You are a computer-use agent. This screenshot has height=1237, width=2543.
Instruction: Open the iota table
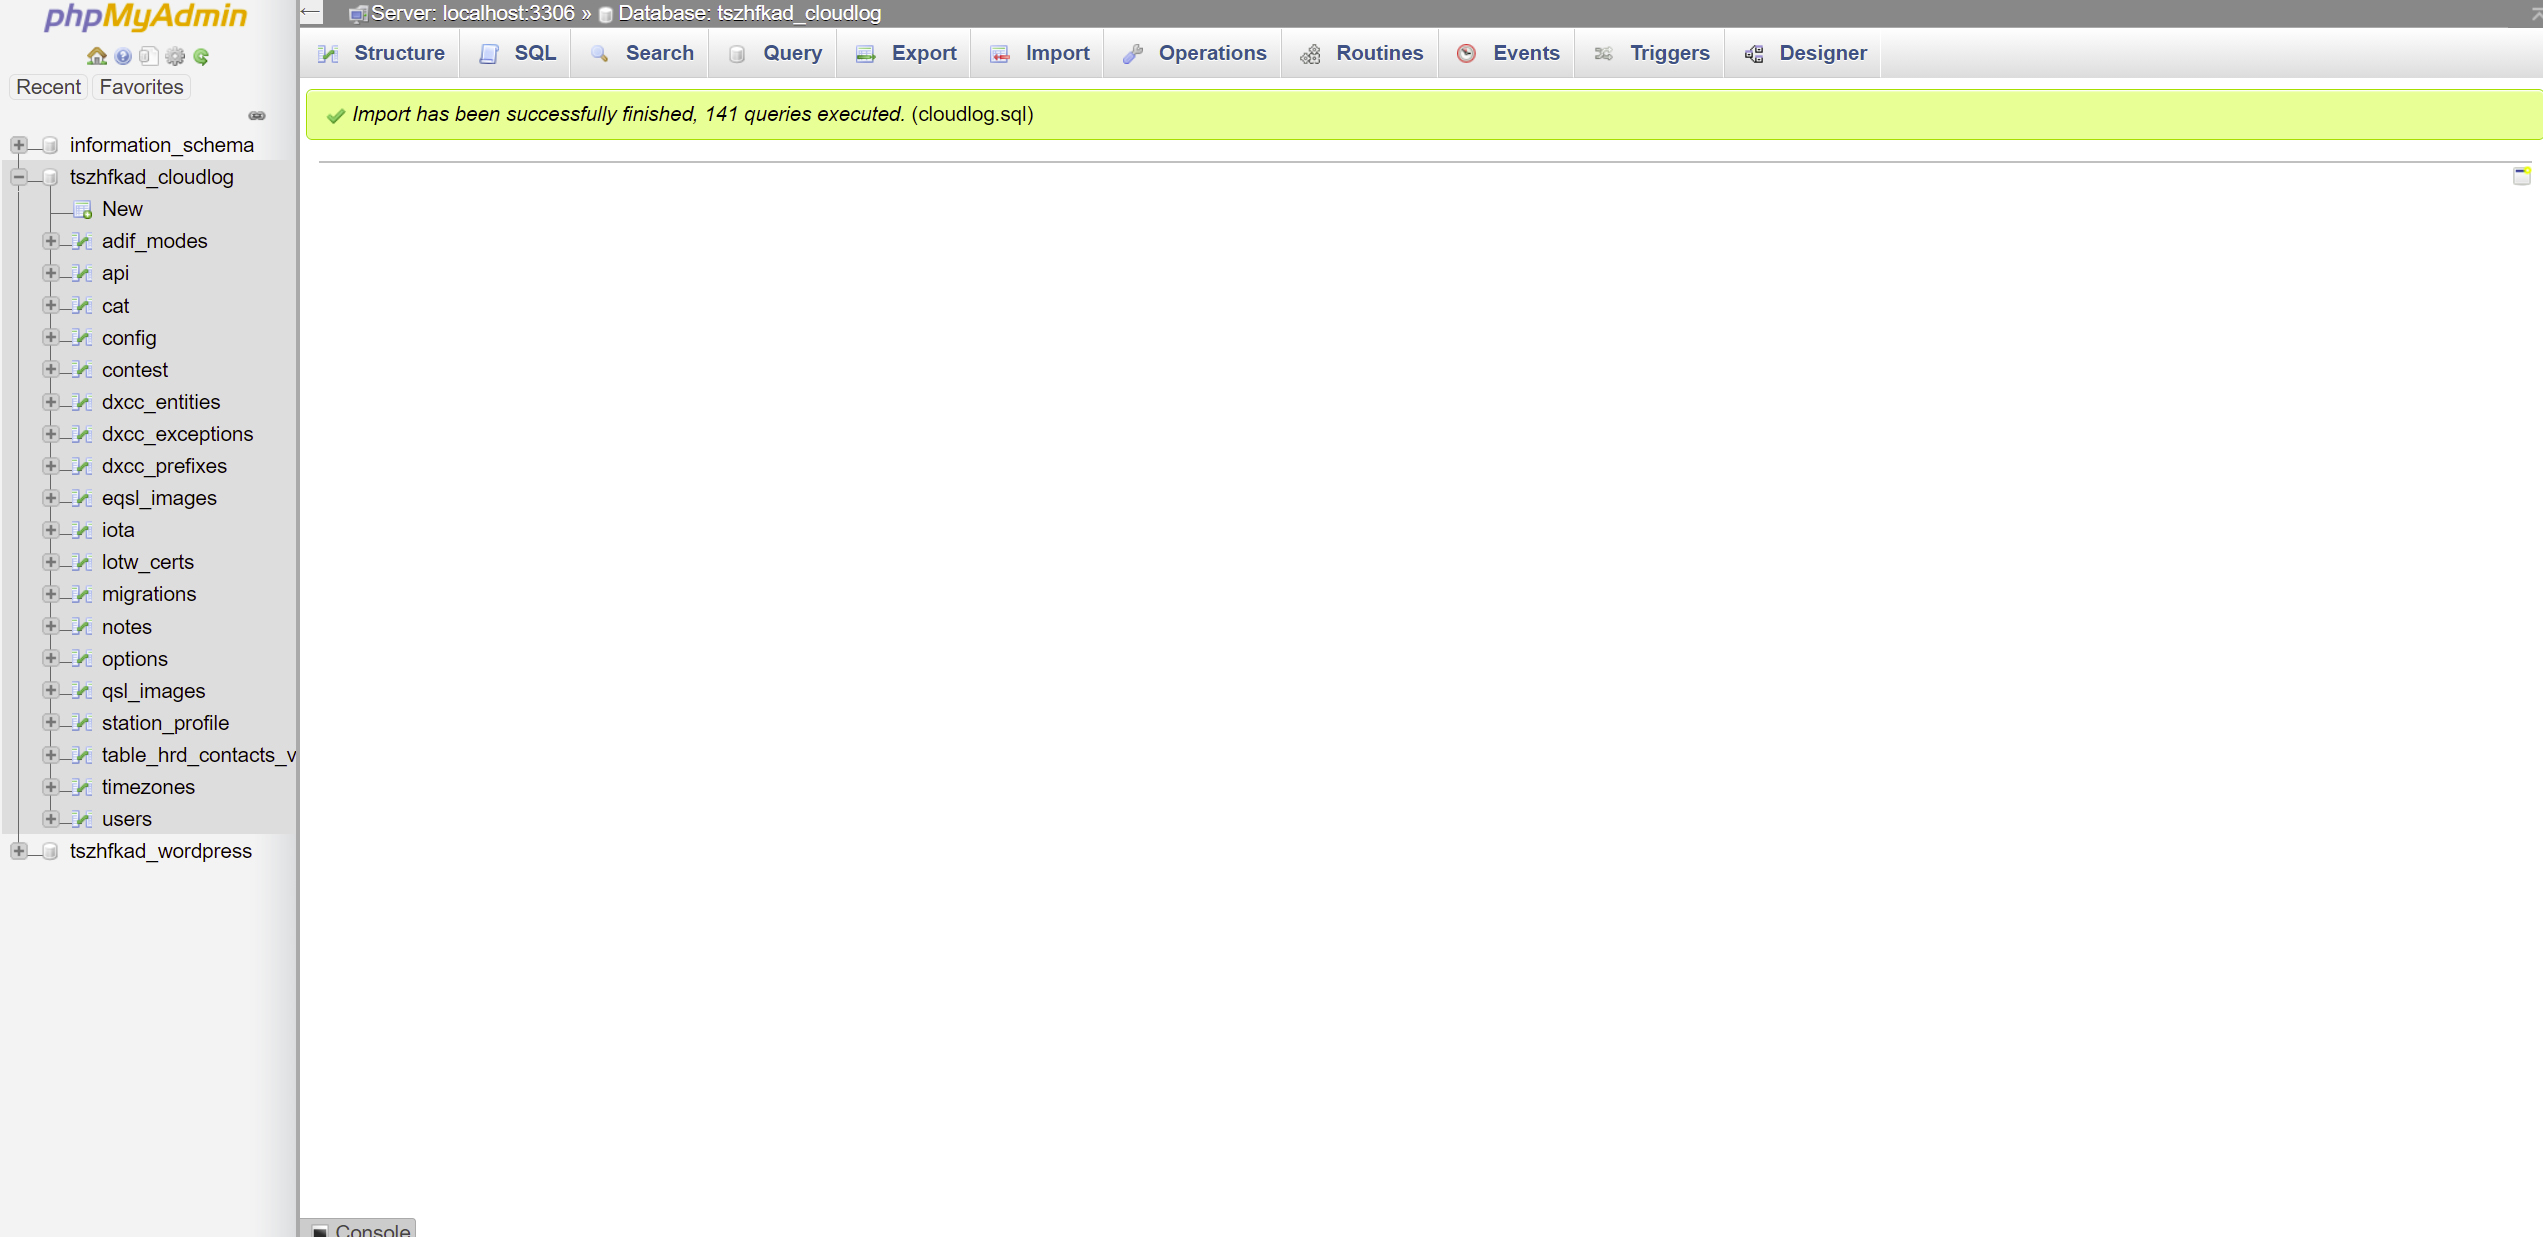click(118, 530)
